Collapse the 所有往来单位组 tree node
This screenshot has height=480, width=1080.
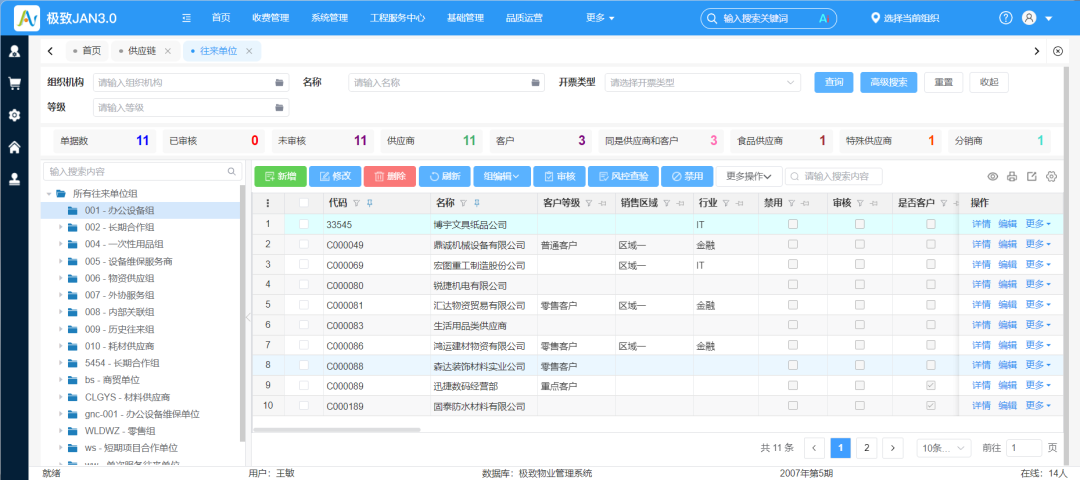[49, 194]
